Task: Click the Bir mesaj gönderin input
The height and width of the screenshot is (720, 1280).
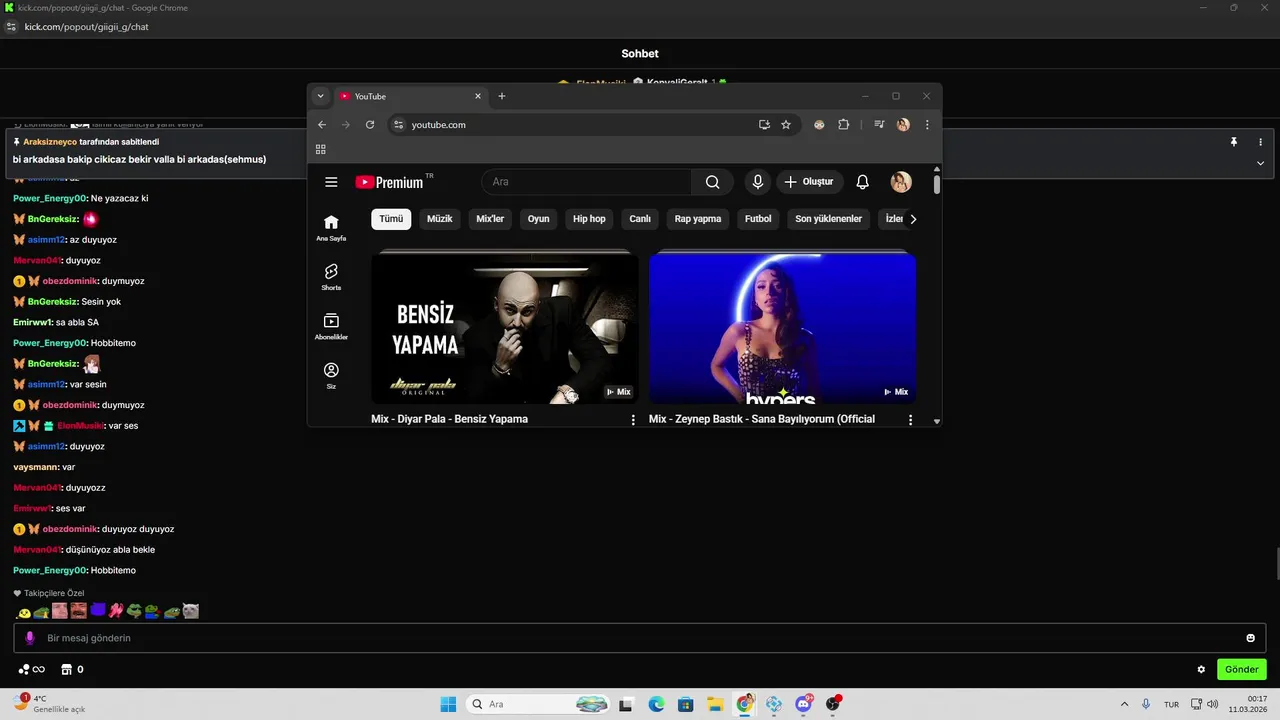Action: (x=640, y=638)
